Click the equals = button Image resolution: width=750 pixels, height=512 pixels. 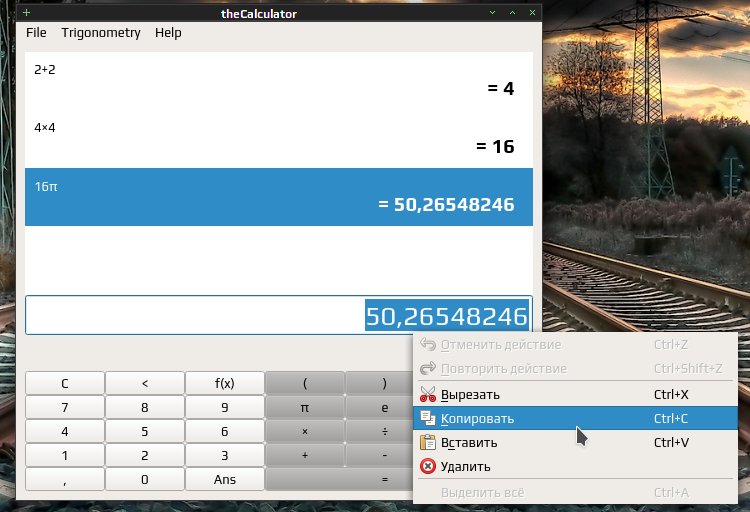339,479
